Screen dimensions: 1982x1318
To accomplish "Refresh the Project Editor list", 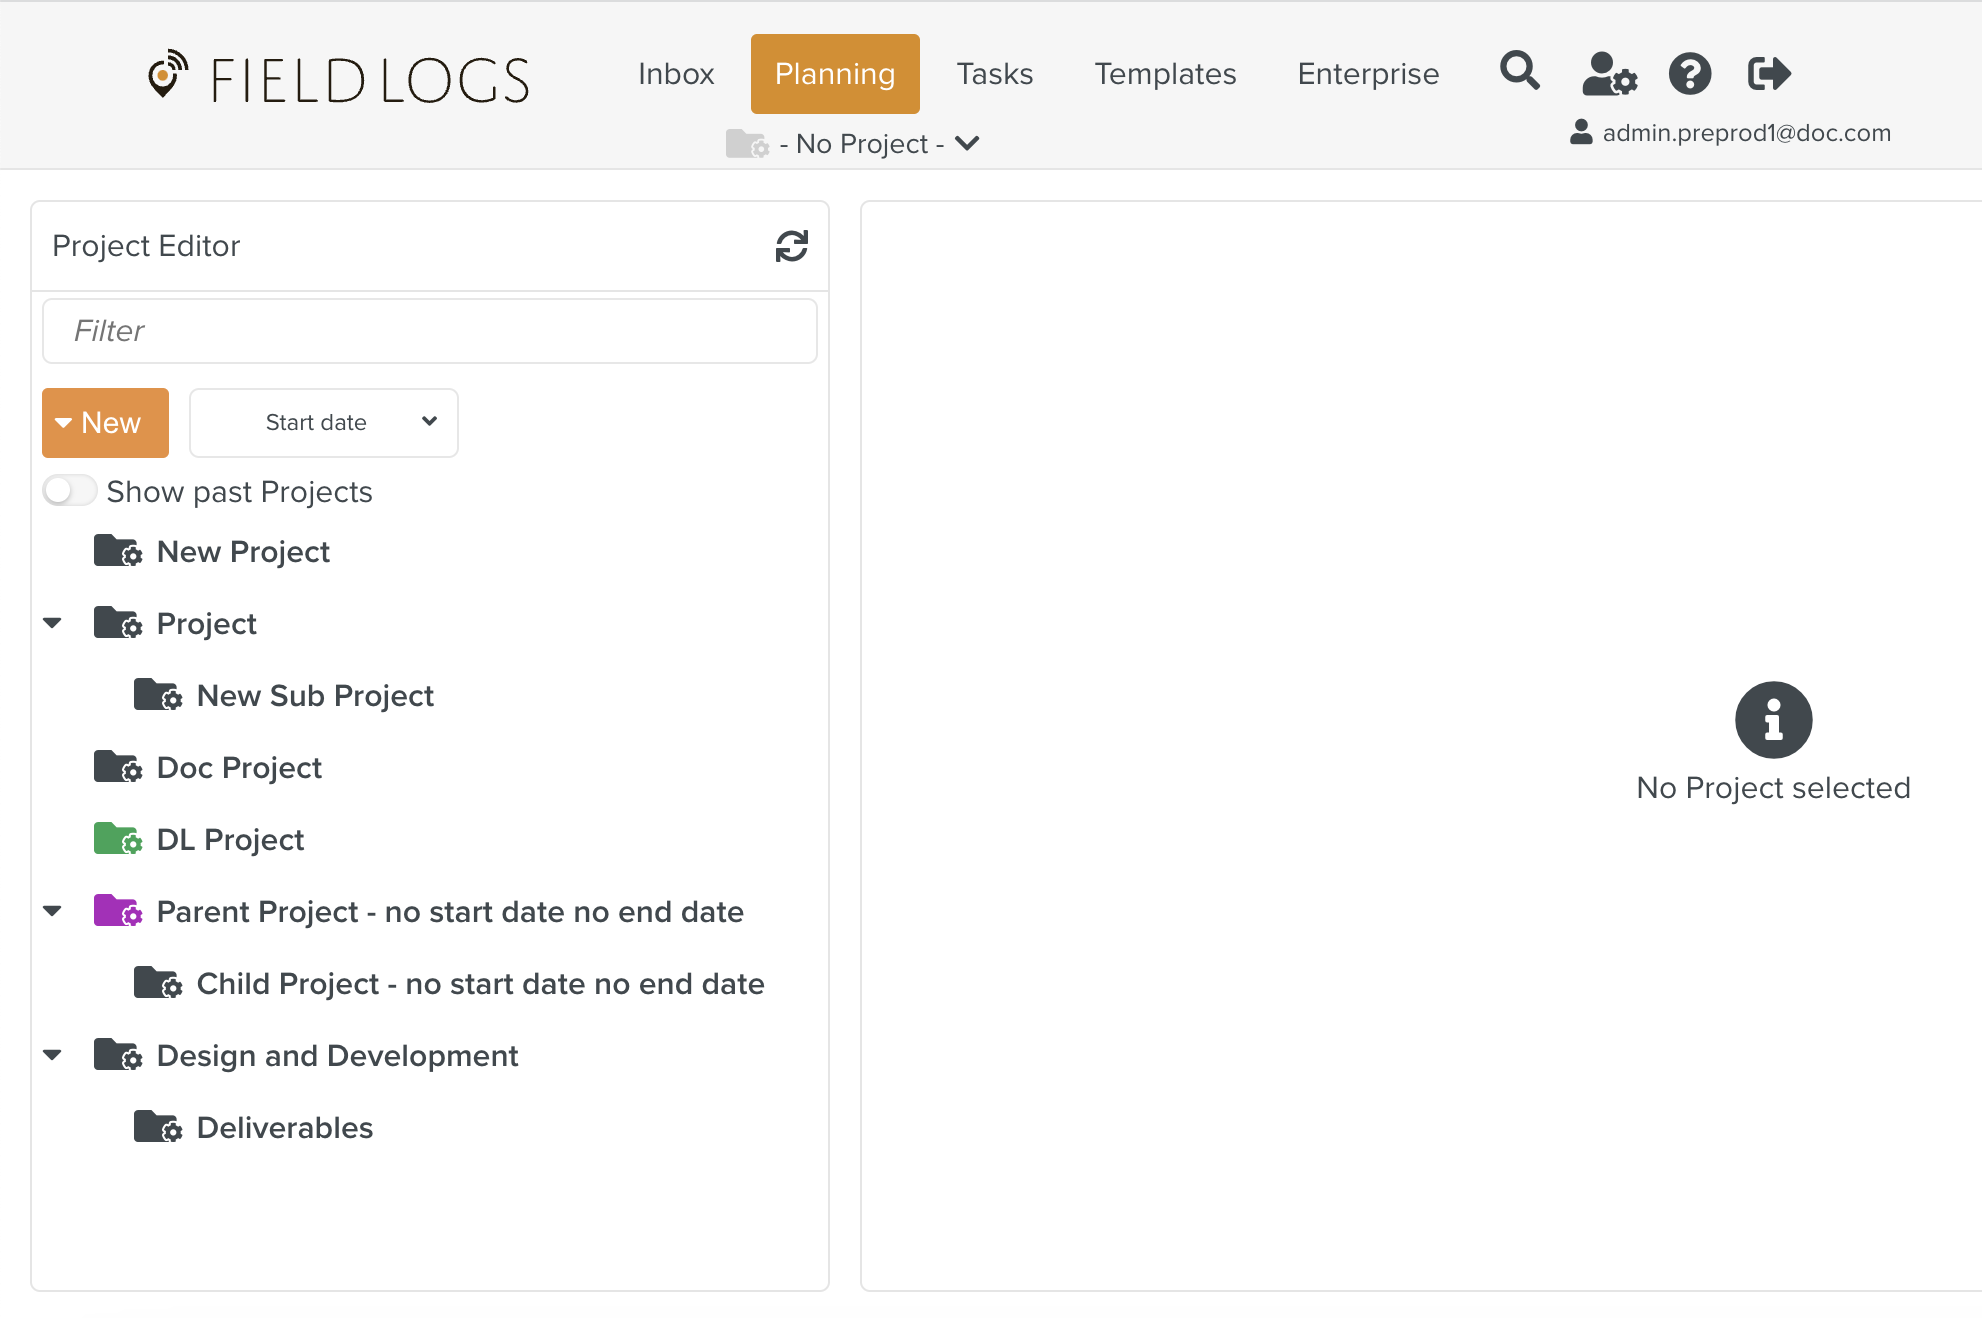I will tap(791, 246).
